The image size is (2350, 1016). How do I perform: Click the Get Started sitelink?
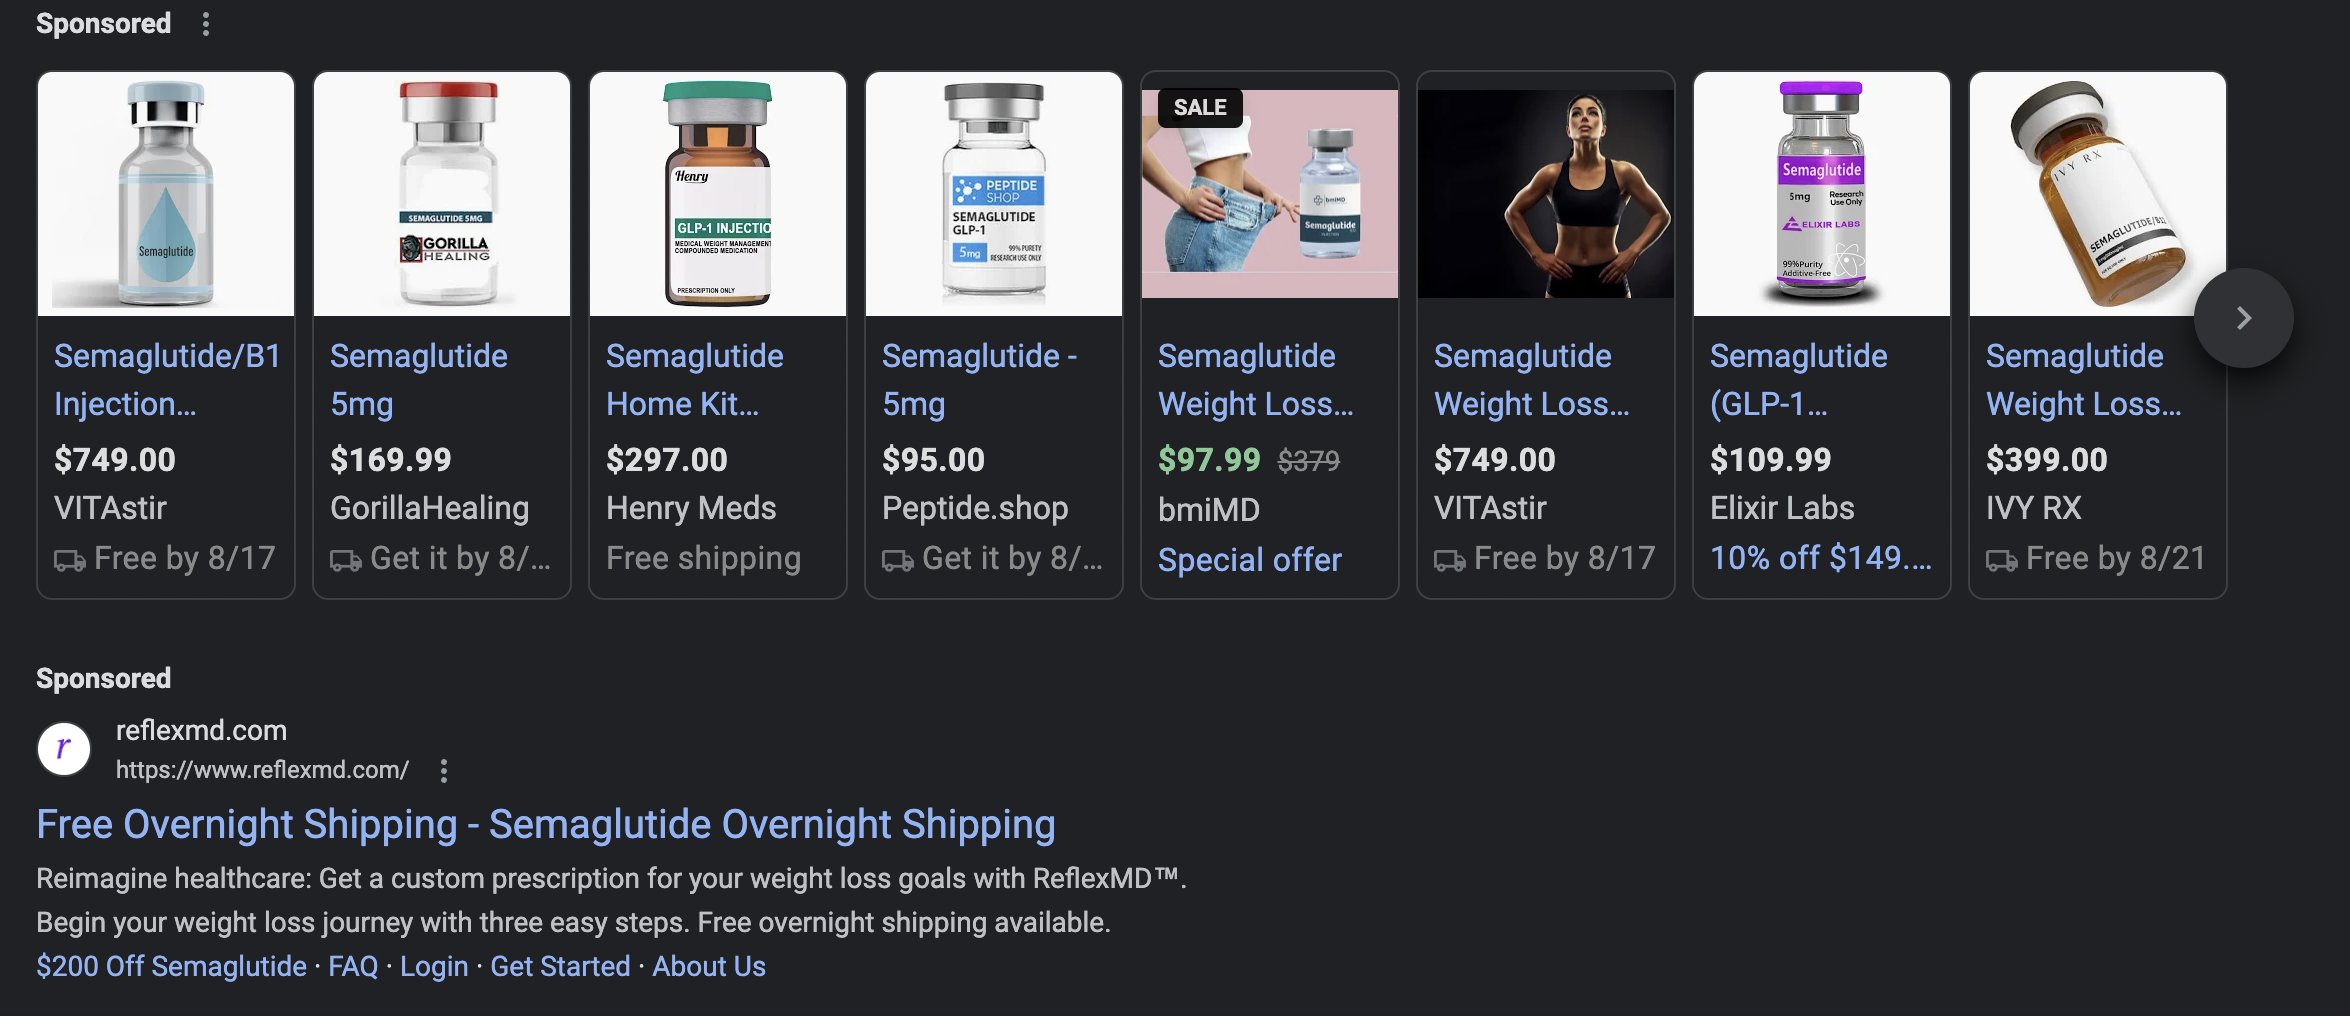[x=560, y=966]
